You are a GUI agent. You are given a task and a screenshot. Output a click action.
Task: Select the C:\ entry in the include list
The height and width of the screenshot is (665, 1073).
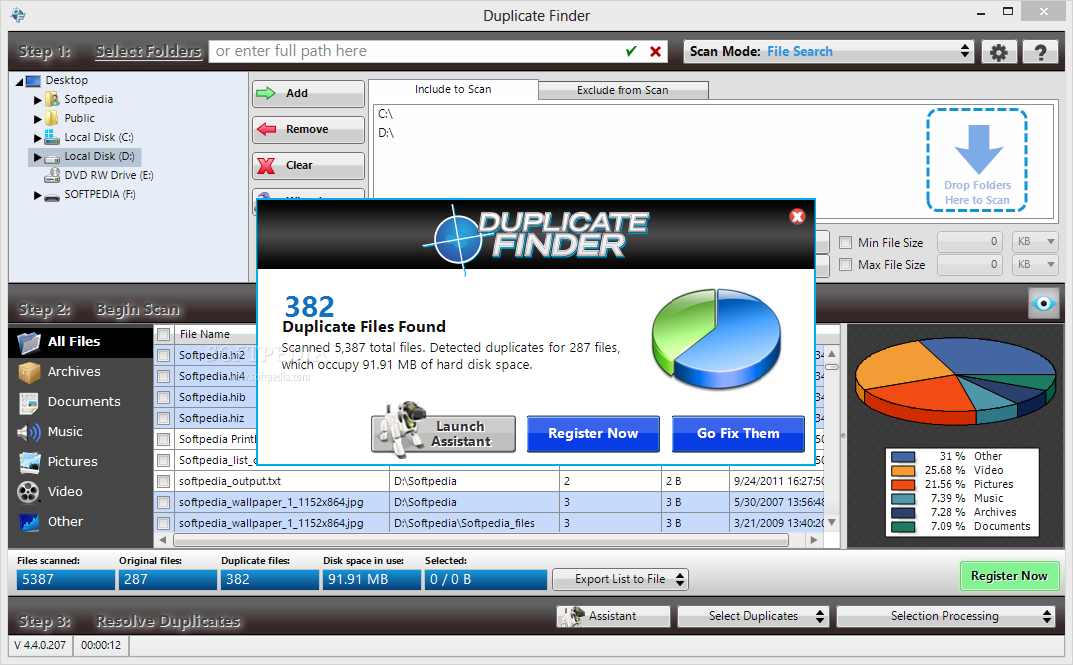(385, 114)
